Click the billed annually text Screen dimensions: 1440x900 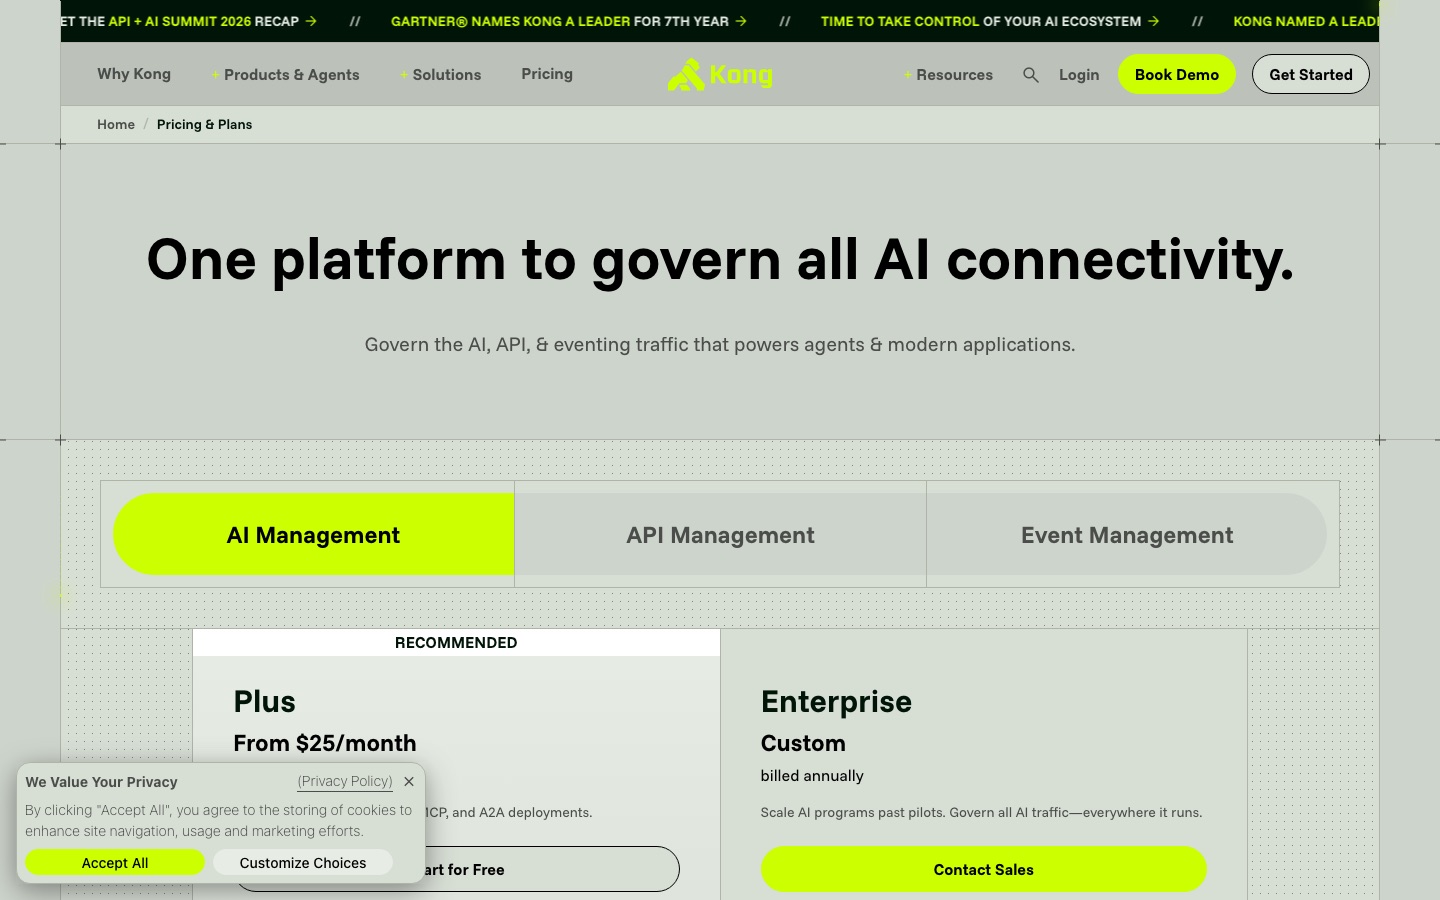pos(812,775)
